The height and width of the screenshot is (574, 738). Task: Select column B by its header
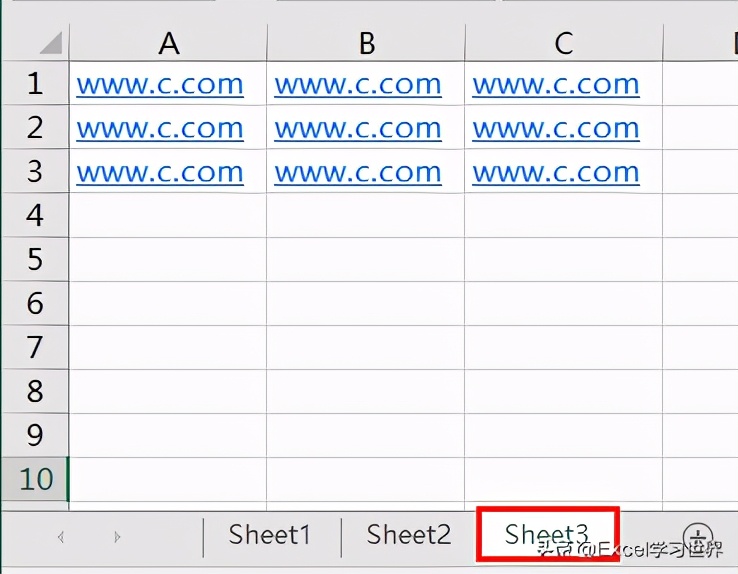tap(366, 43)
